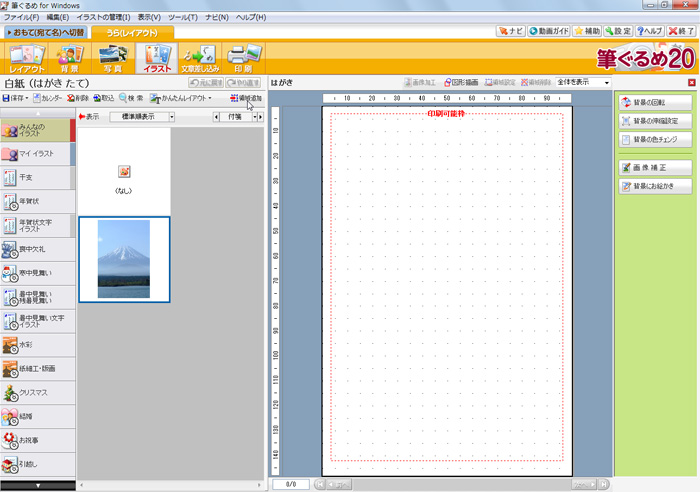The height and width of the screenshot is (492, 700).
Task: Click the 領域追加 add area icon
Action: pos(245,99)
